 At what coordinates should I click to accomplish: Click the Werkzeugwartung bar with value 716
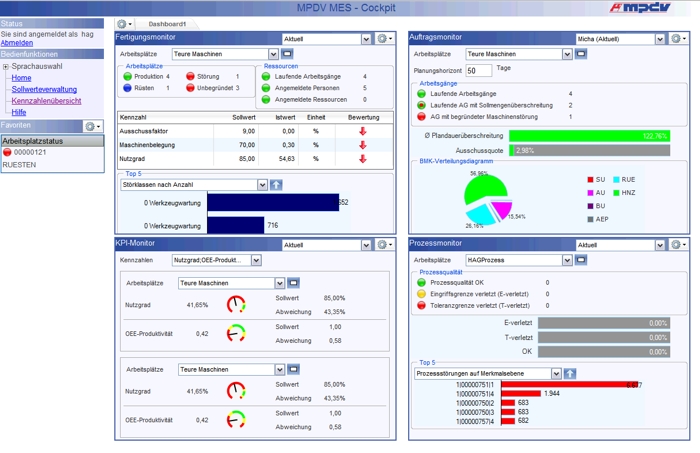(x=236, y=225)
